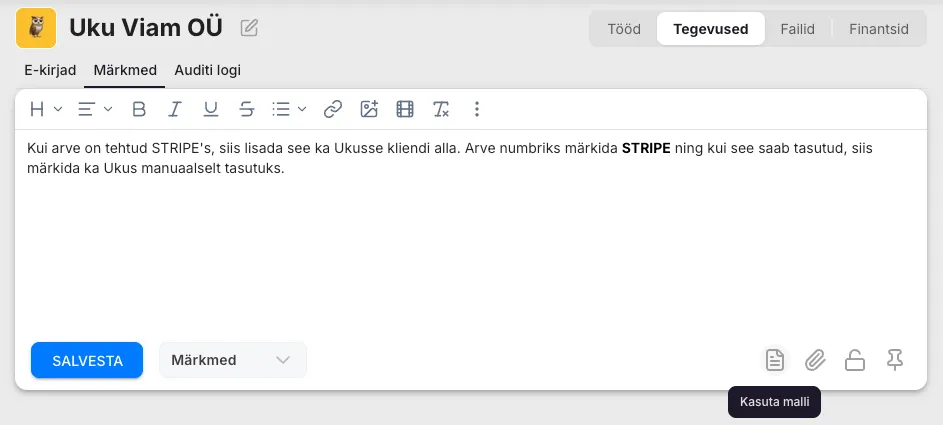Apply strikethrough formatting
This screenshot has height=425, width=943.
tap(246, 109)
